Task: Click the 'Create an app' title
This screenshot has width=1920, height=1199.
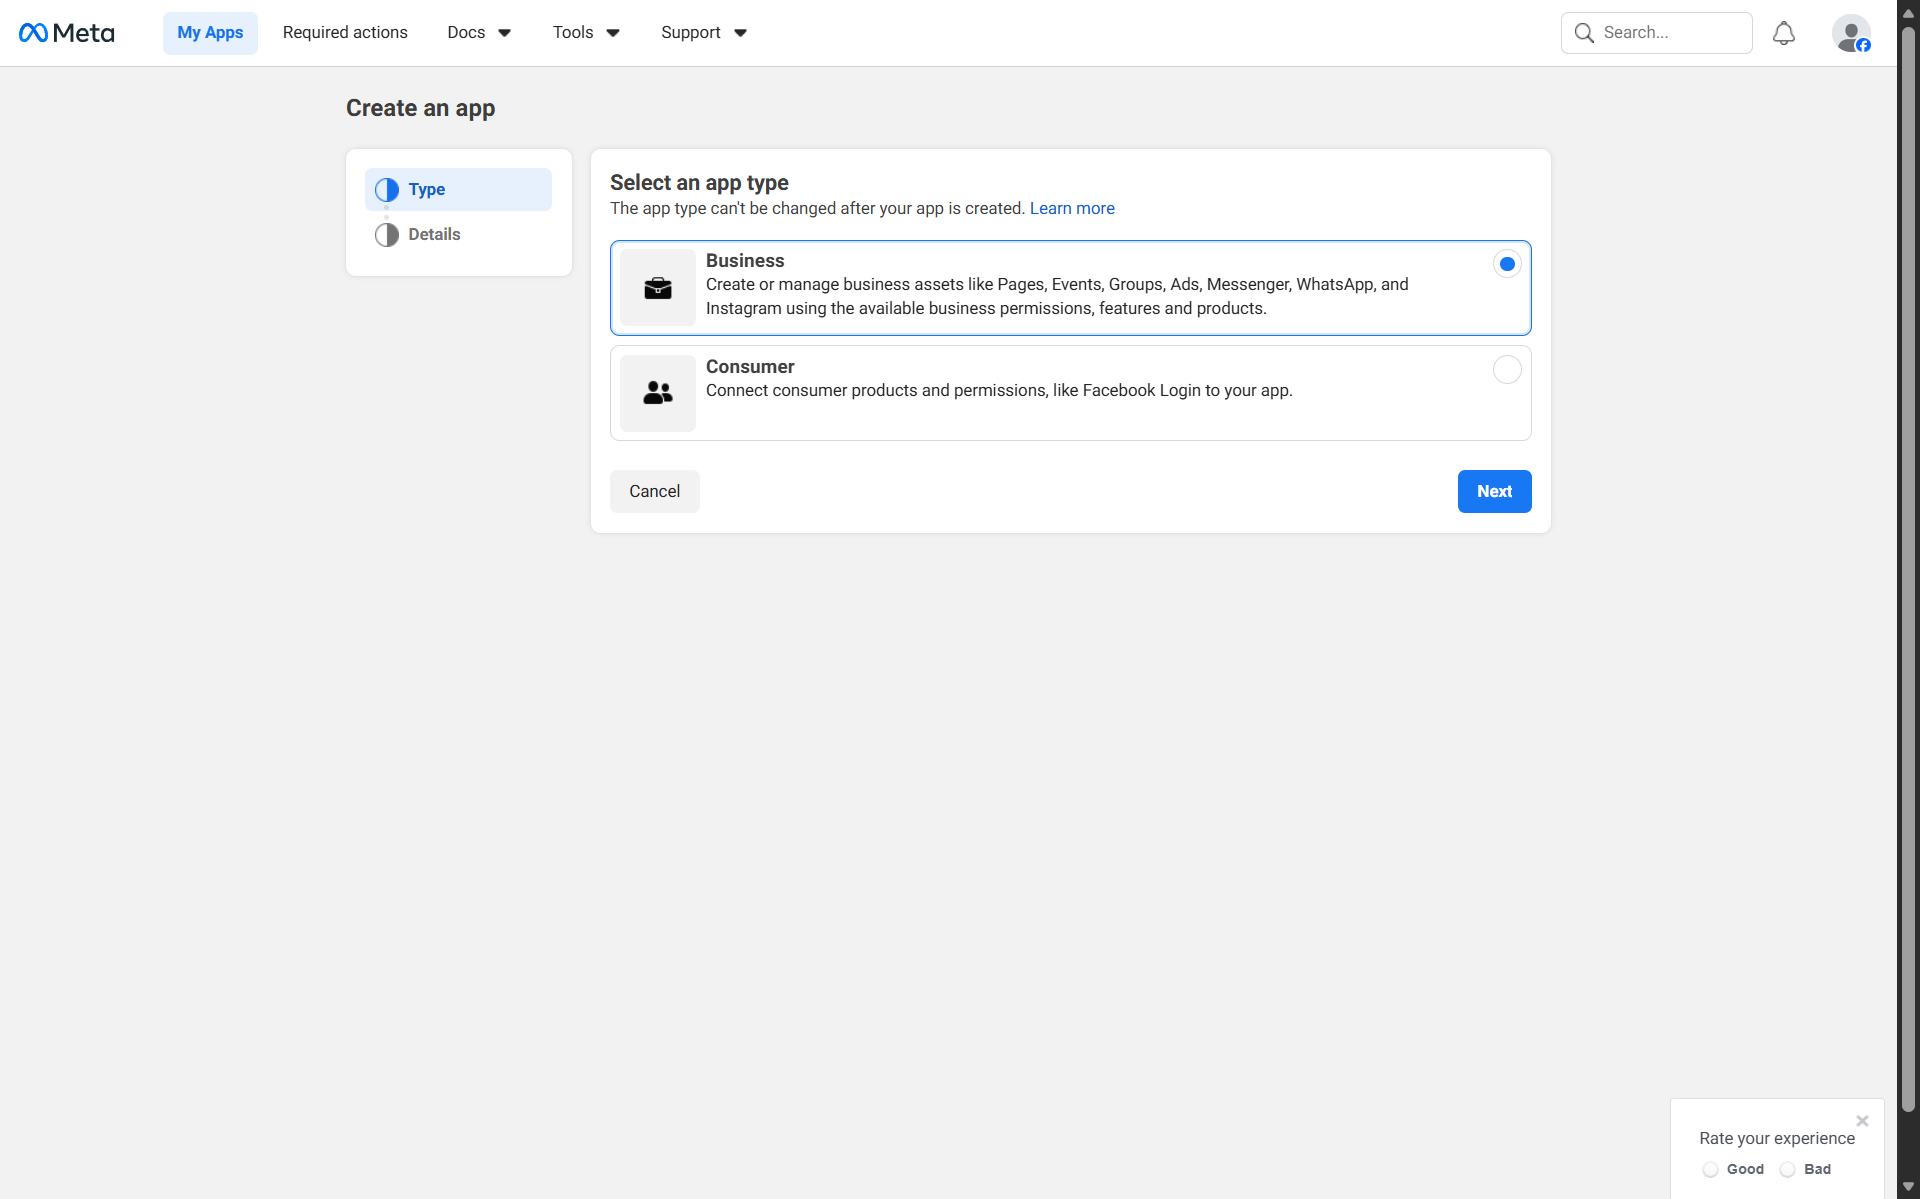Action: [x=420, y=109]
